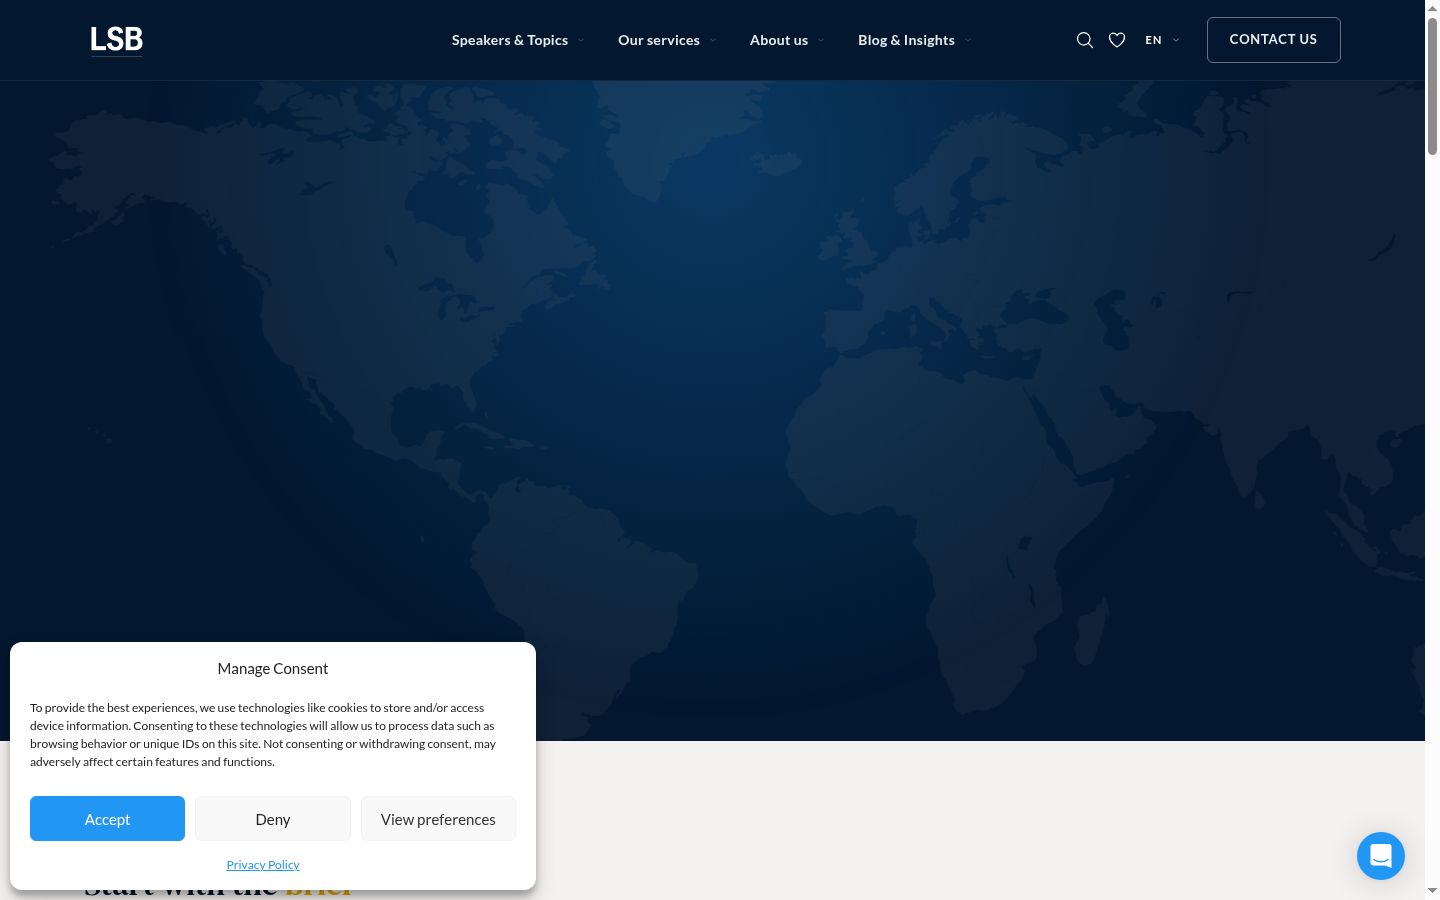
Task: Open the Our services menu
Action: pyautogui.click(x=659, y=40)
